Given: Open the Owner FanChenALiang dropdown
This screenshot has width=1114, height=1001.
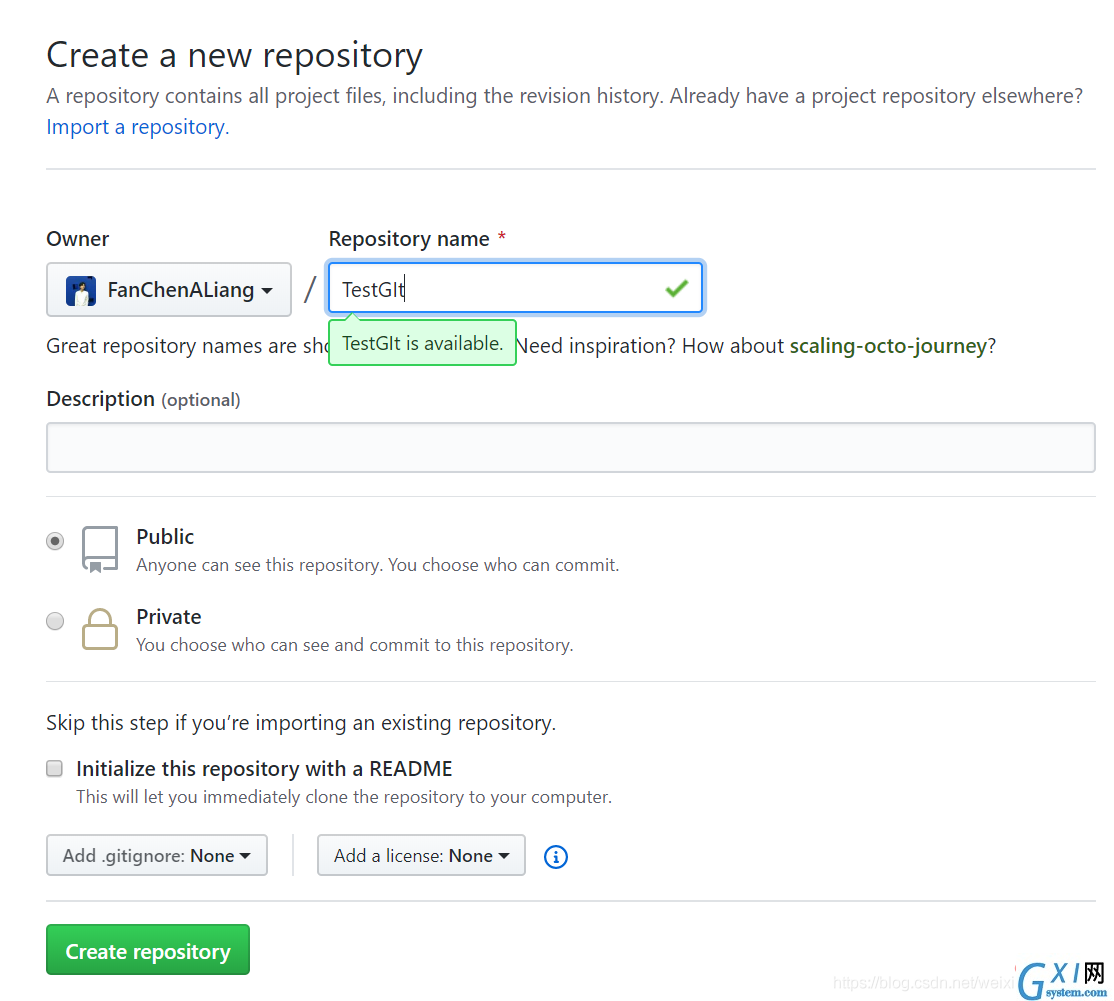Looking at the screenshot, I should tap(169, 290).
